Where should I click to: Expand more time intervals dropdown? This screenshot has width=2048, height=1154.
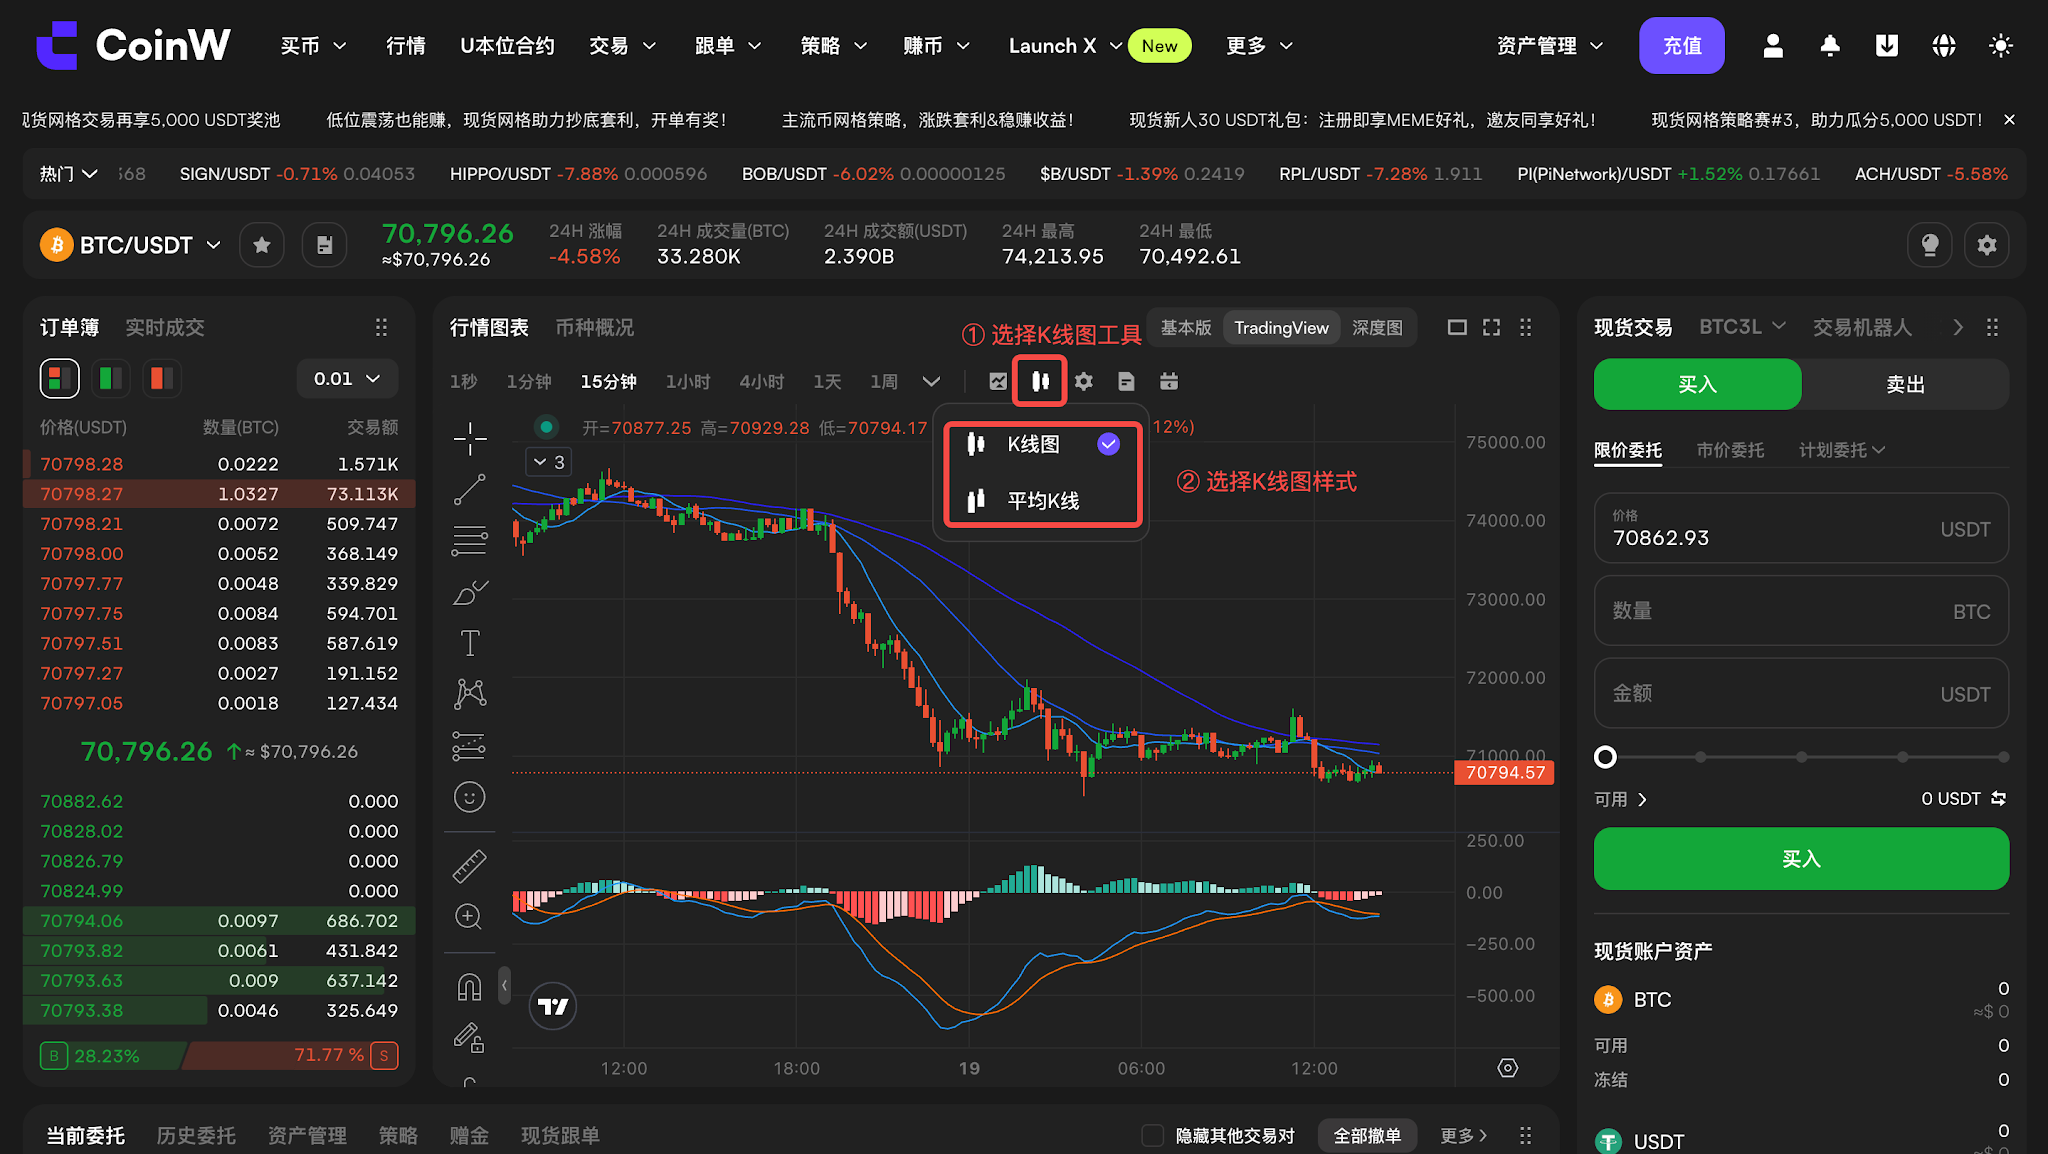click(x=931, y=381)
